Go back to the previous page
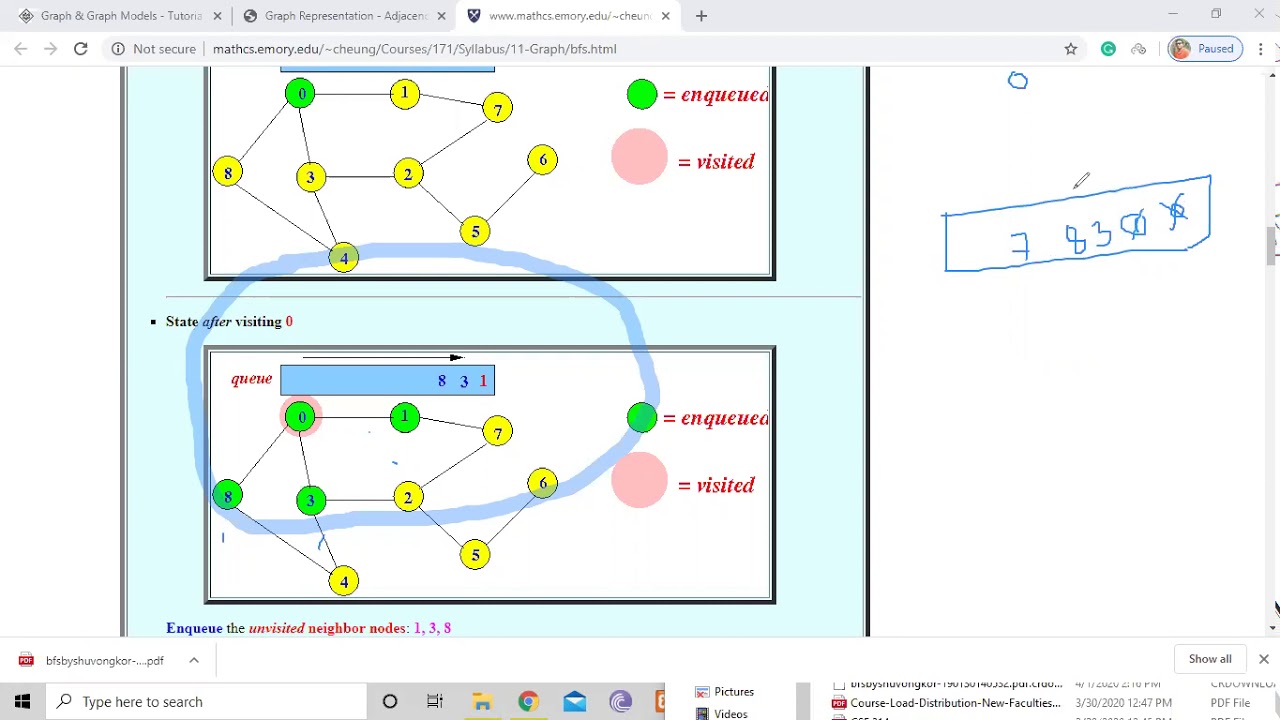1280x720 pixels. coord(20,48)
